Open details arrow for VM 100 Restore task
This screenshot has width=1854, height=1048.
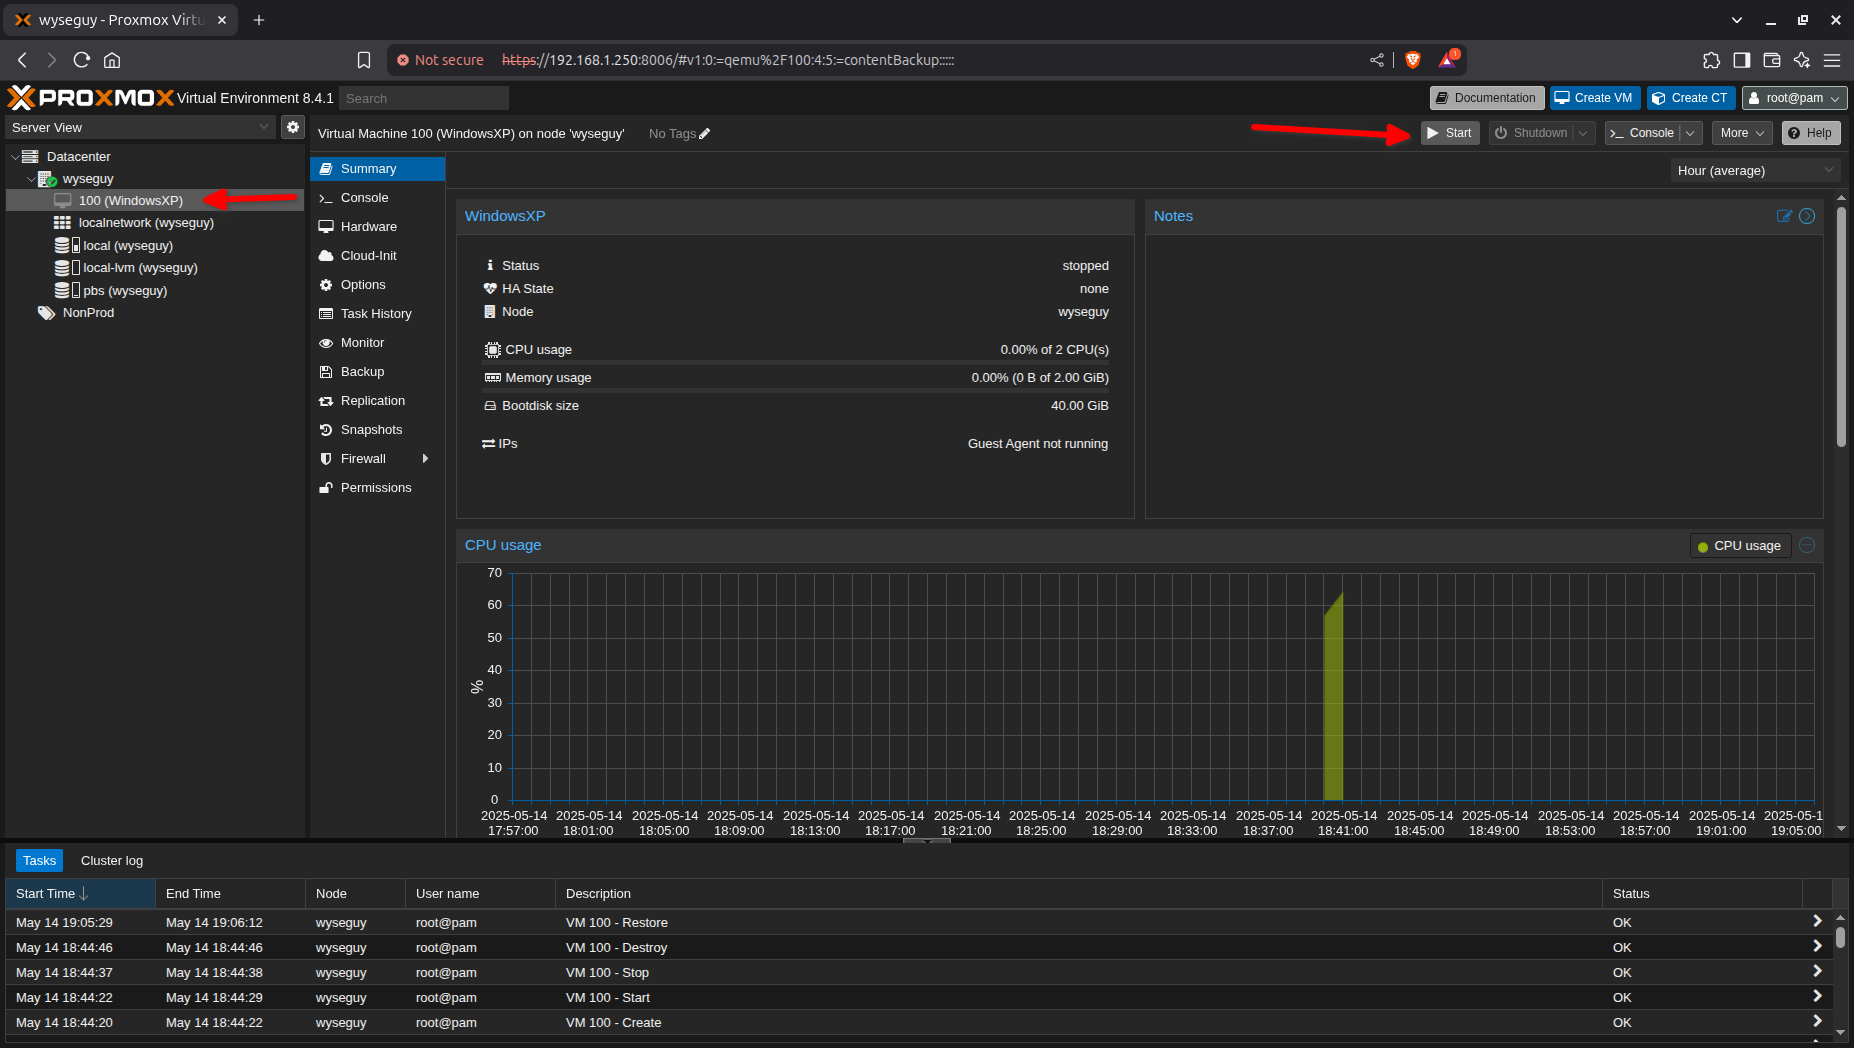1817,921
